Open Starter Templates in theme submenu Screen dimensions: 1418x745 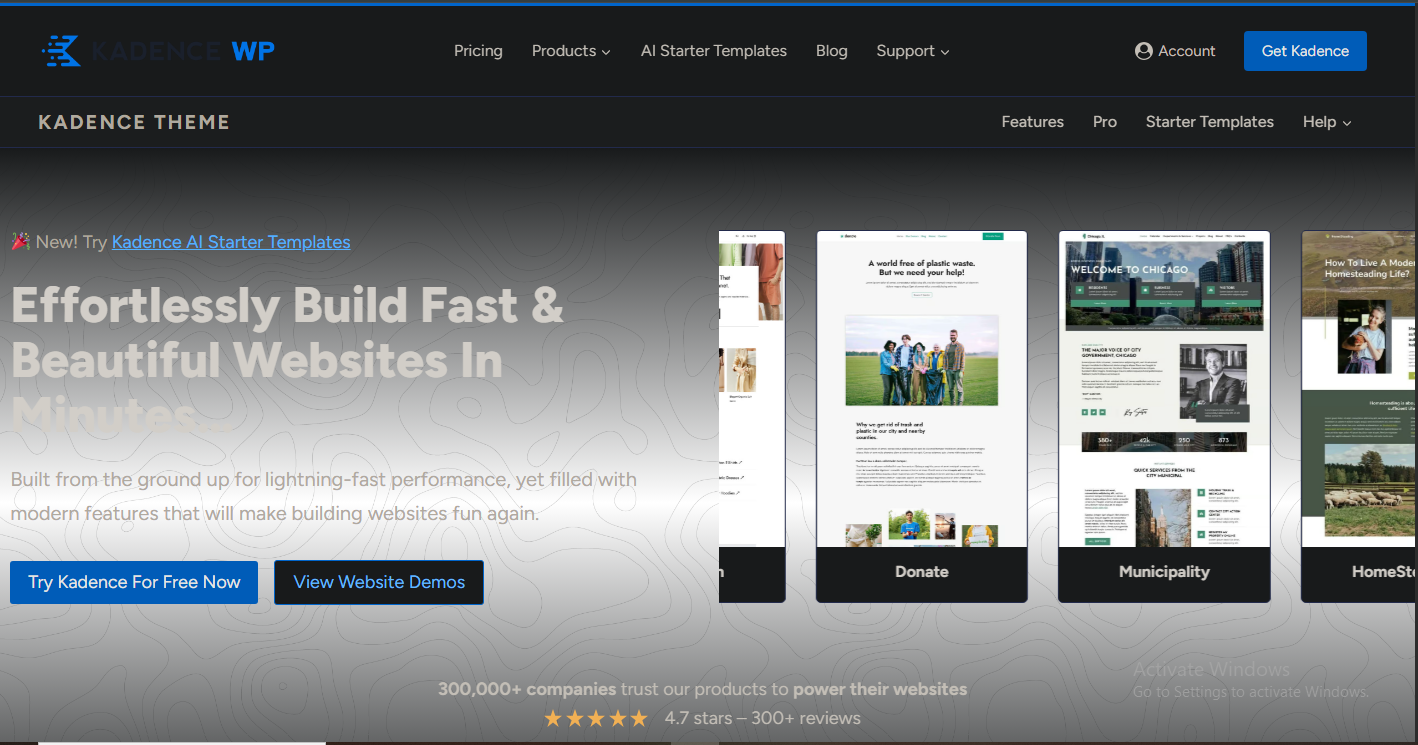1210,122
